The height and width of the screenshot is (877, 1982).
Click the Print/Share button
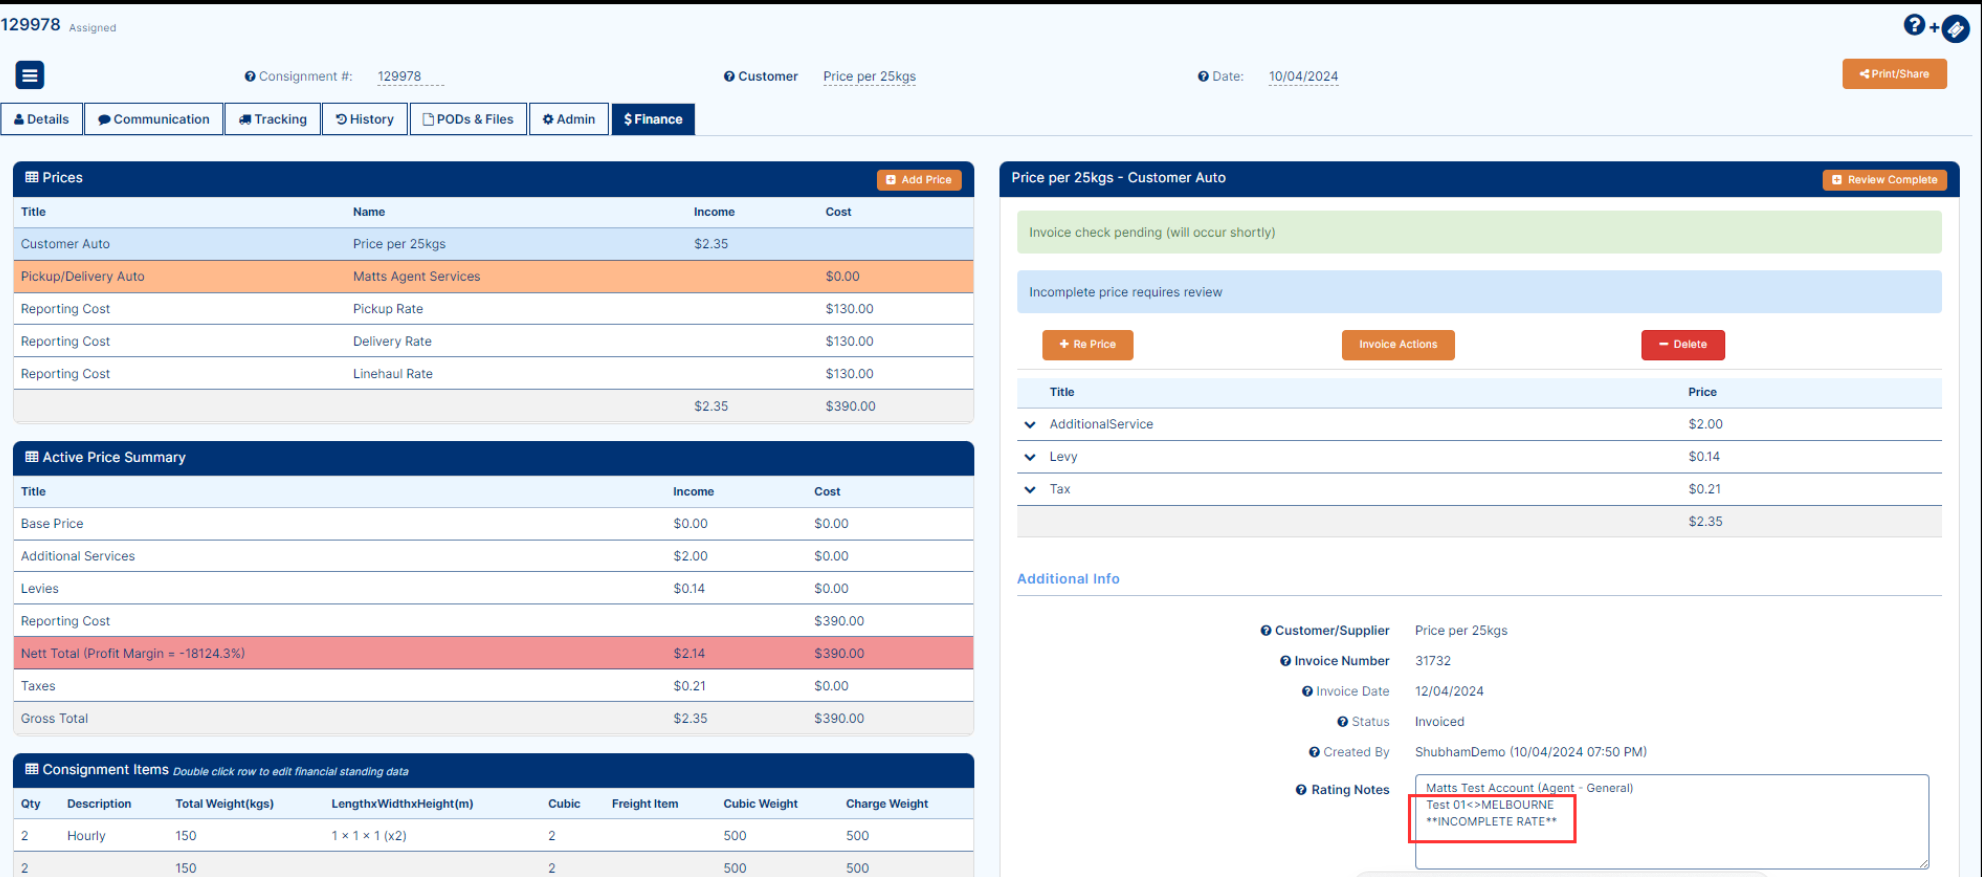pyautogui.click(x=1894, y=74)
